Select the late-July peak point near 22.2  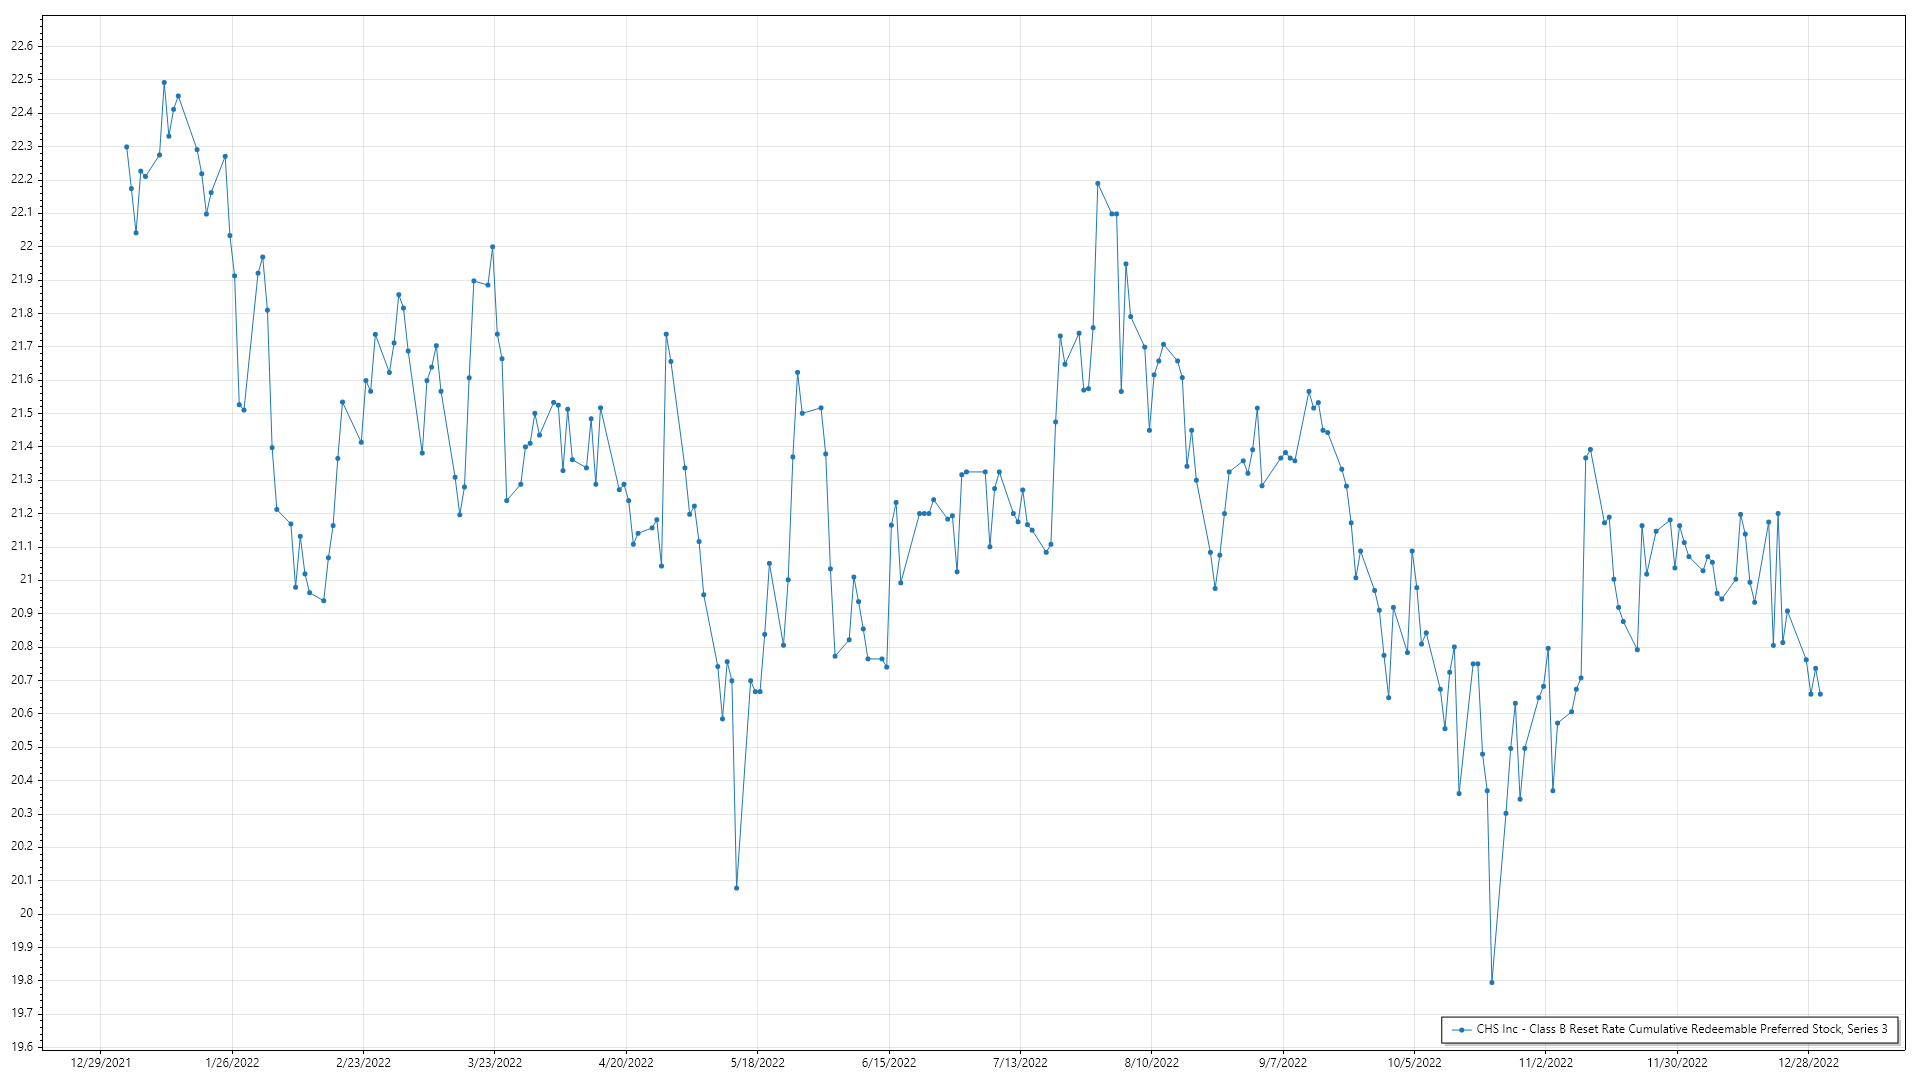(1098, 184)
